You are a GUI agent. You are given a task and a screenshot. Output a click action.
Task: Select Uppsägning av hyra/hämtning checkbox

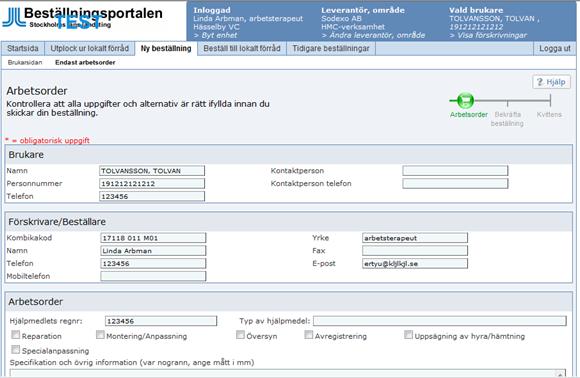coord(408,335)
